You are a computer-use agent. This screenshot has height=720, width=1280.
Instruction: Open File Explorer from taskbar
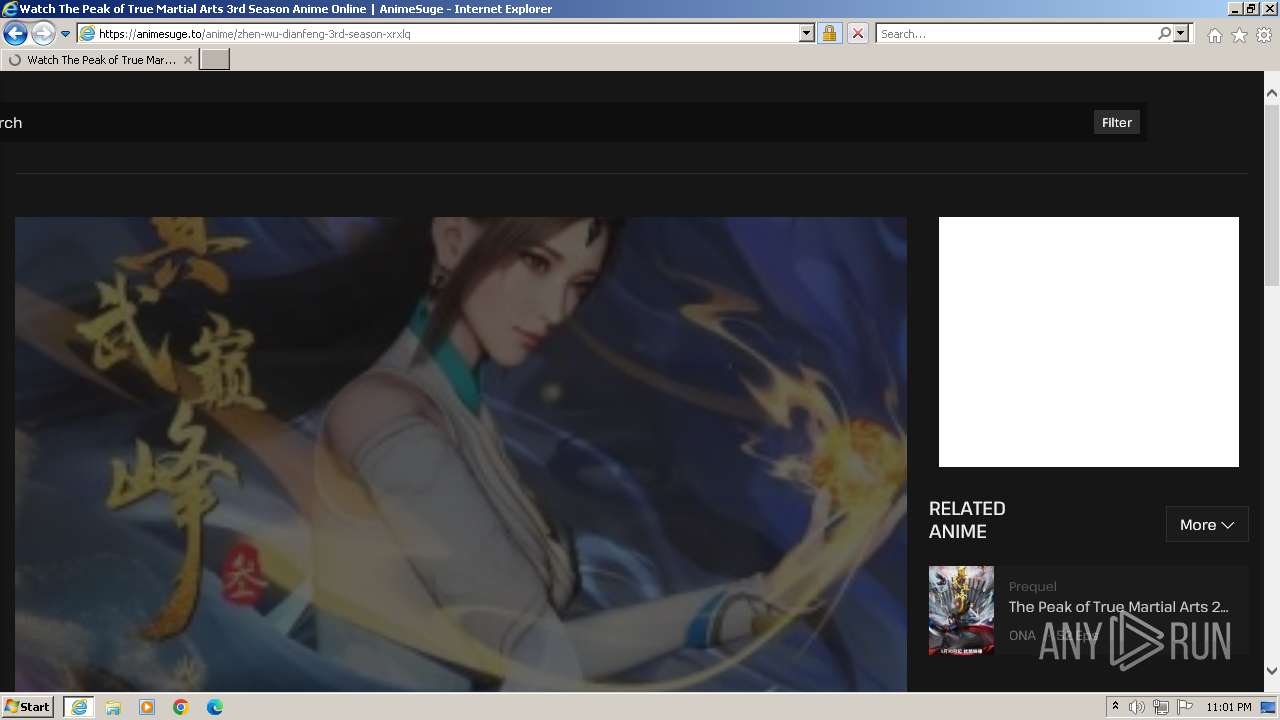coord(113,707)
